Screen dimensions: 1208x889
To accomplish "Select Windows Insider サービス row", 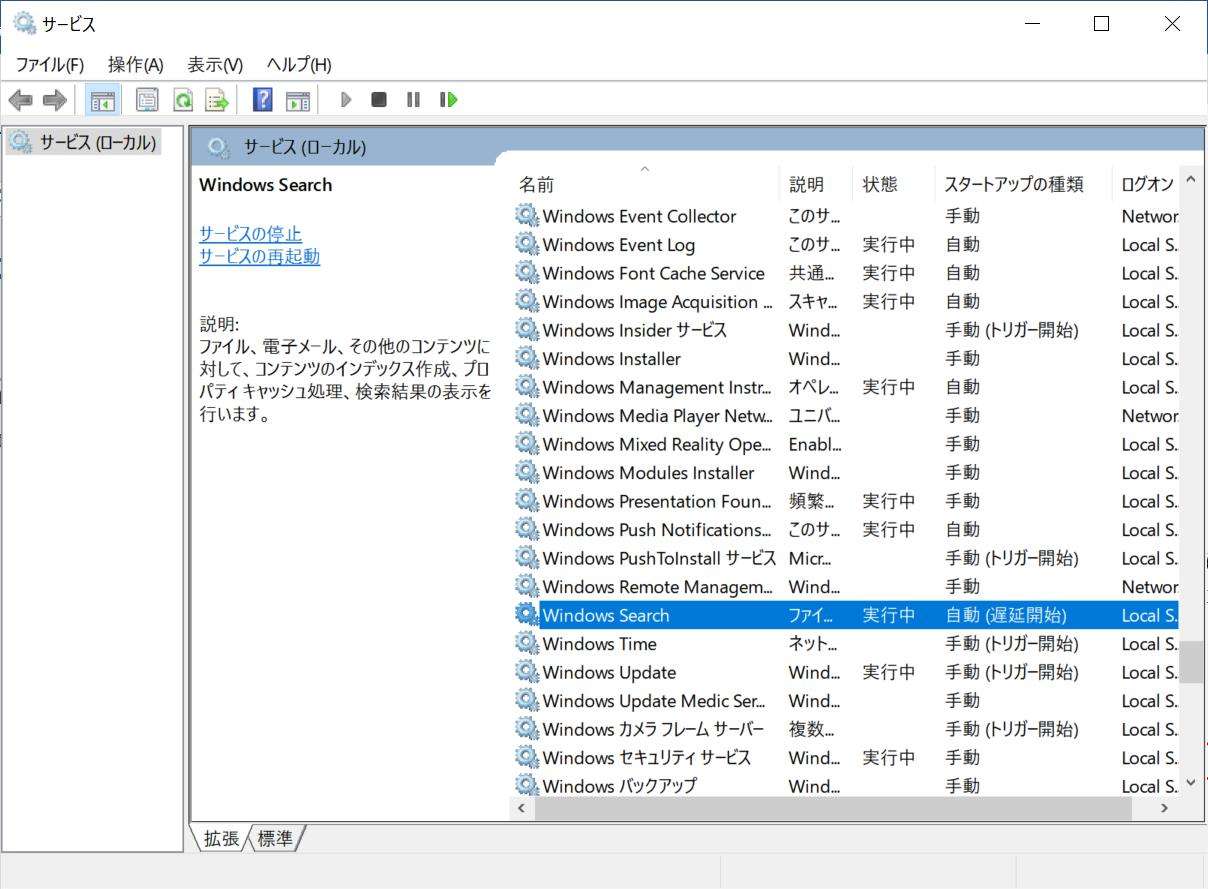I will [x=846, y=330].
